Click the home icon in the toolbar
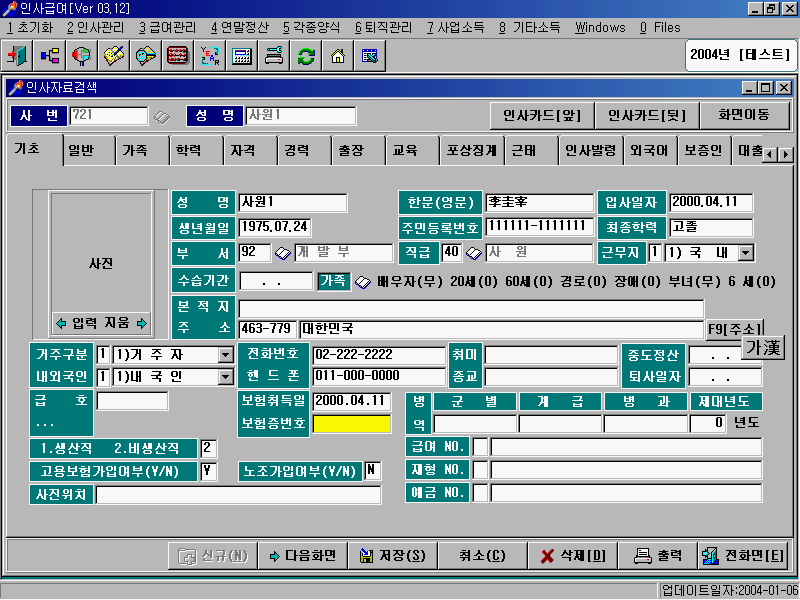Viewport: 800px width, 600px height. tap(338, 57)
